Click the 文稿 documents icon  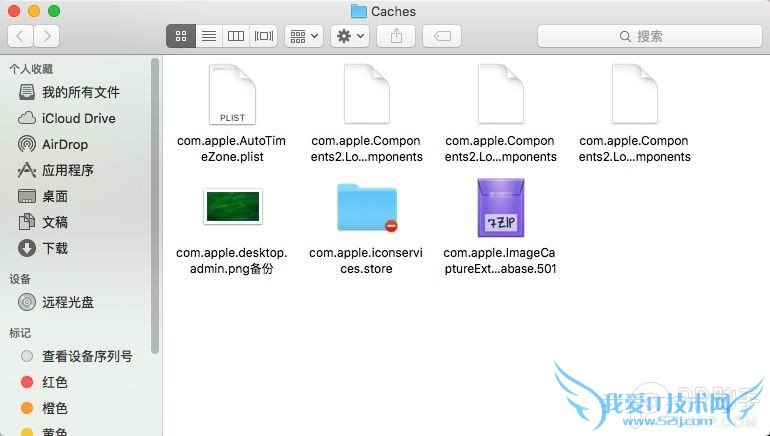27,222
